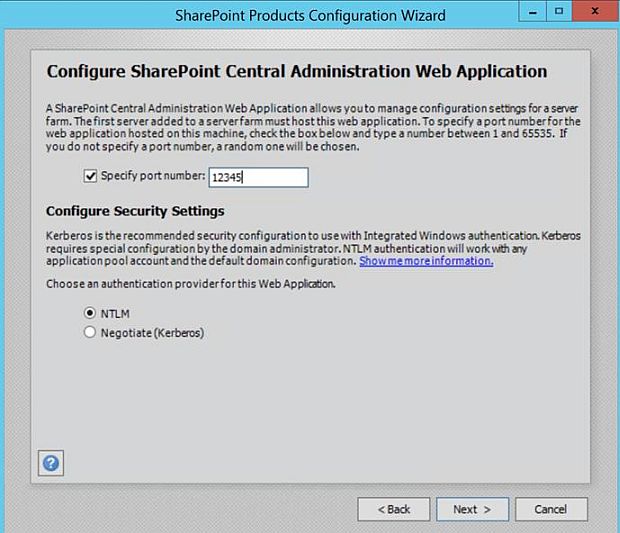Screen dimensions: 620x533
Task: Cancel the configuration wizard
Action: [x=551, y=509]
